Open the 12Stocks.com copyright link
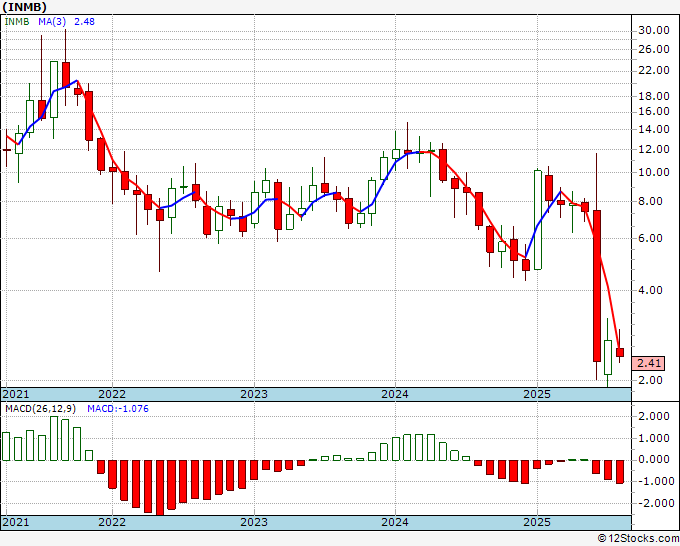Image resolution: width=680 pixels, height=546 pixels. 638,539
